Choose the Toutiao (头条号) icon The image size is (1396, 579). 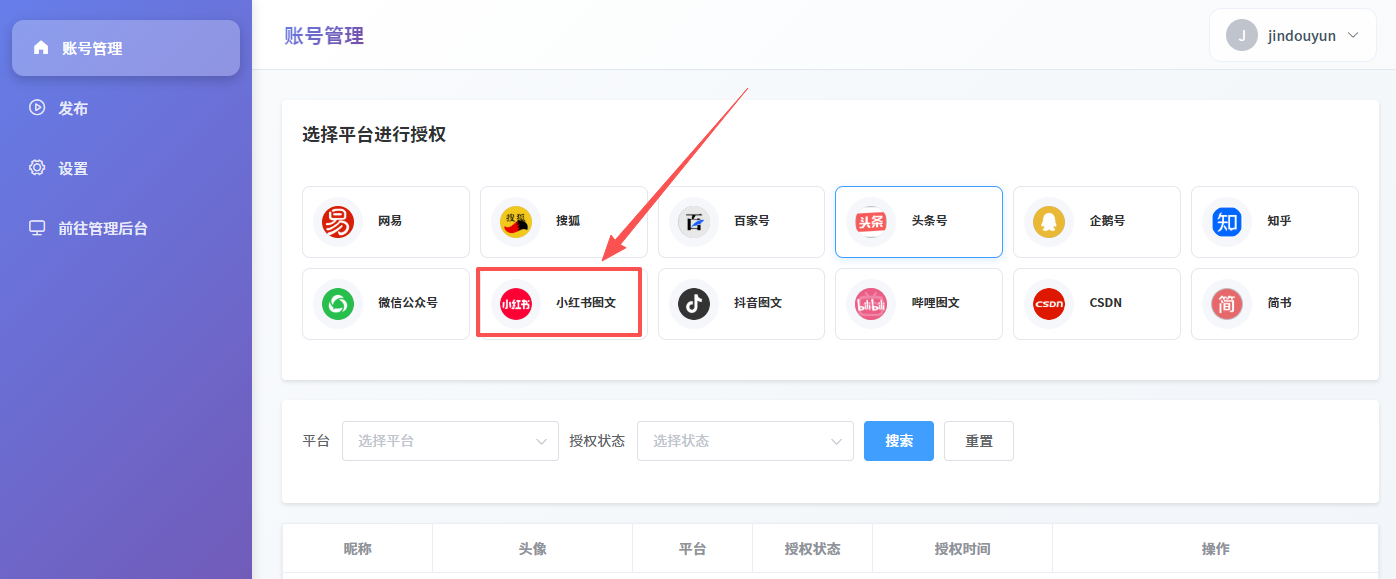871,221
